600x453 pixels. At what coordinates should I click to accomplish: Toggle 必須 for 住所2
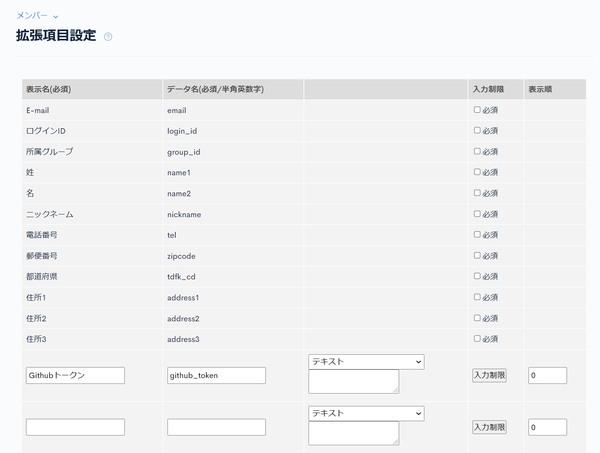(x=477, y=318)
